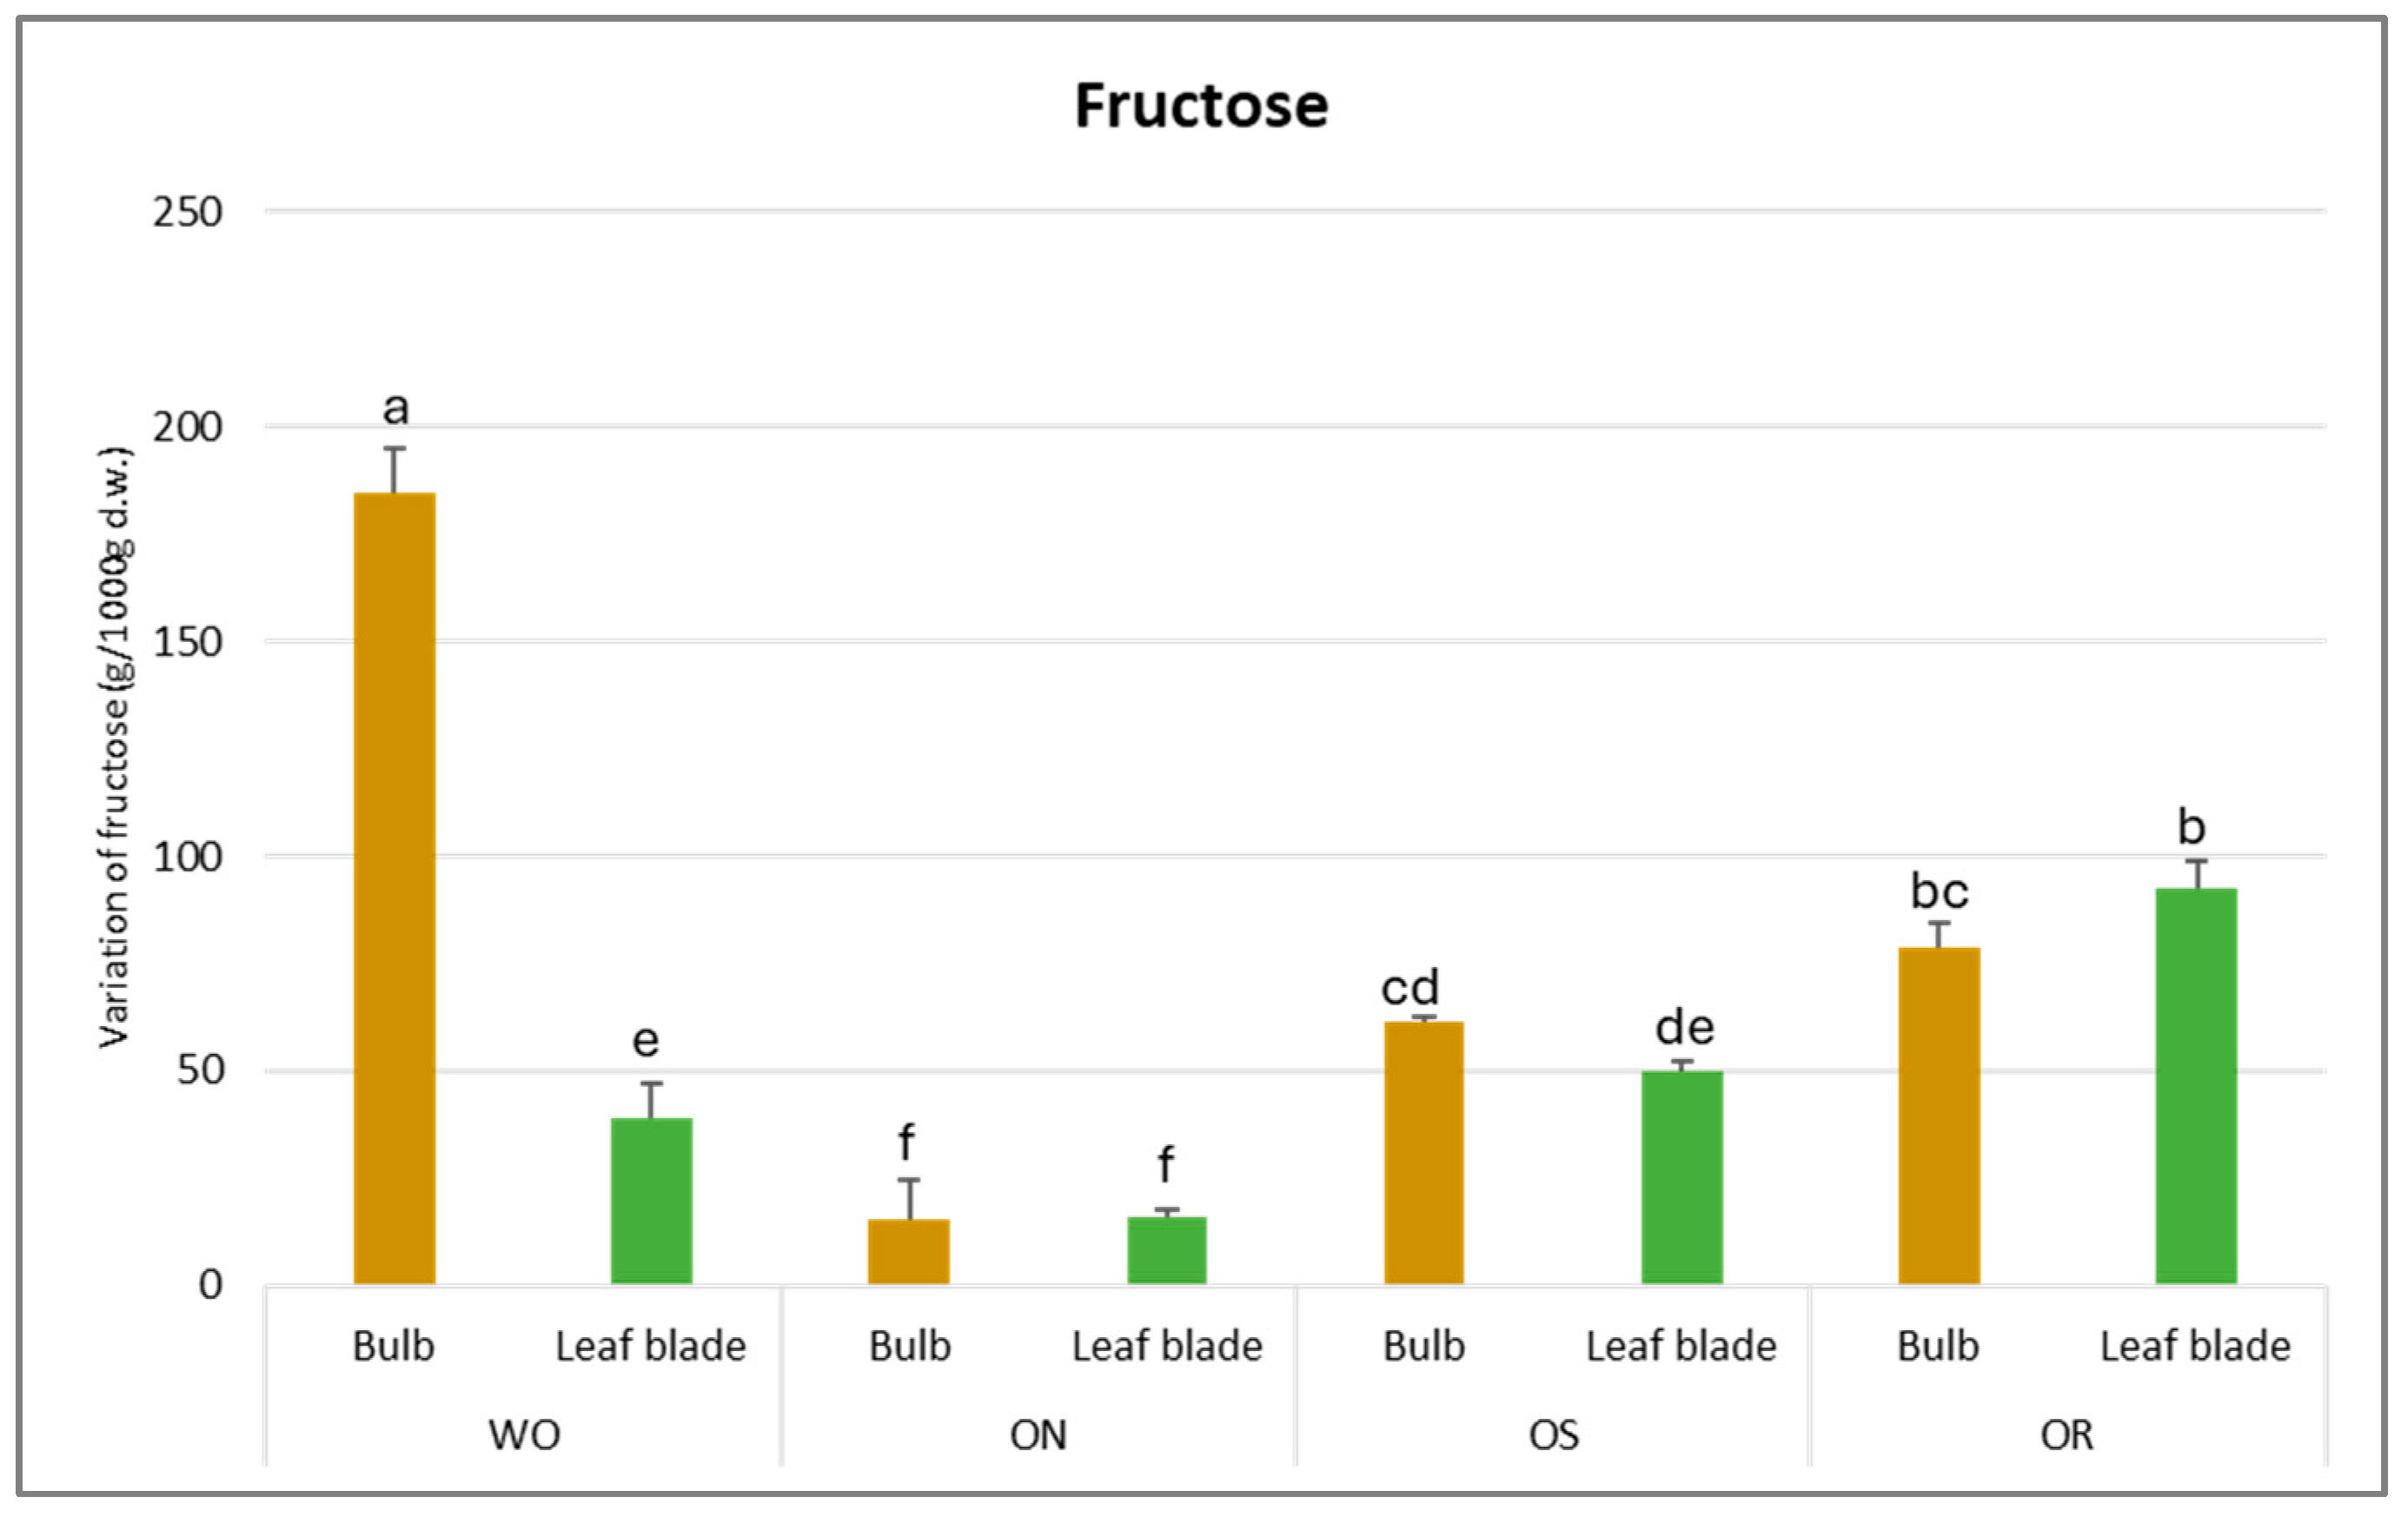The image size is (2408, 1517).
Task: Click the WO group label
Action: click(524, 1435)
